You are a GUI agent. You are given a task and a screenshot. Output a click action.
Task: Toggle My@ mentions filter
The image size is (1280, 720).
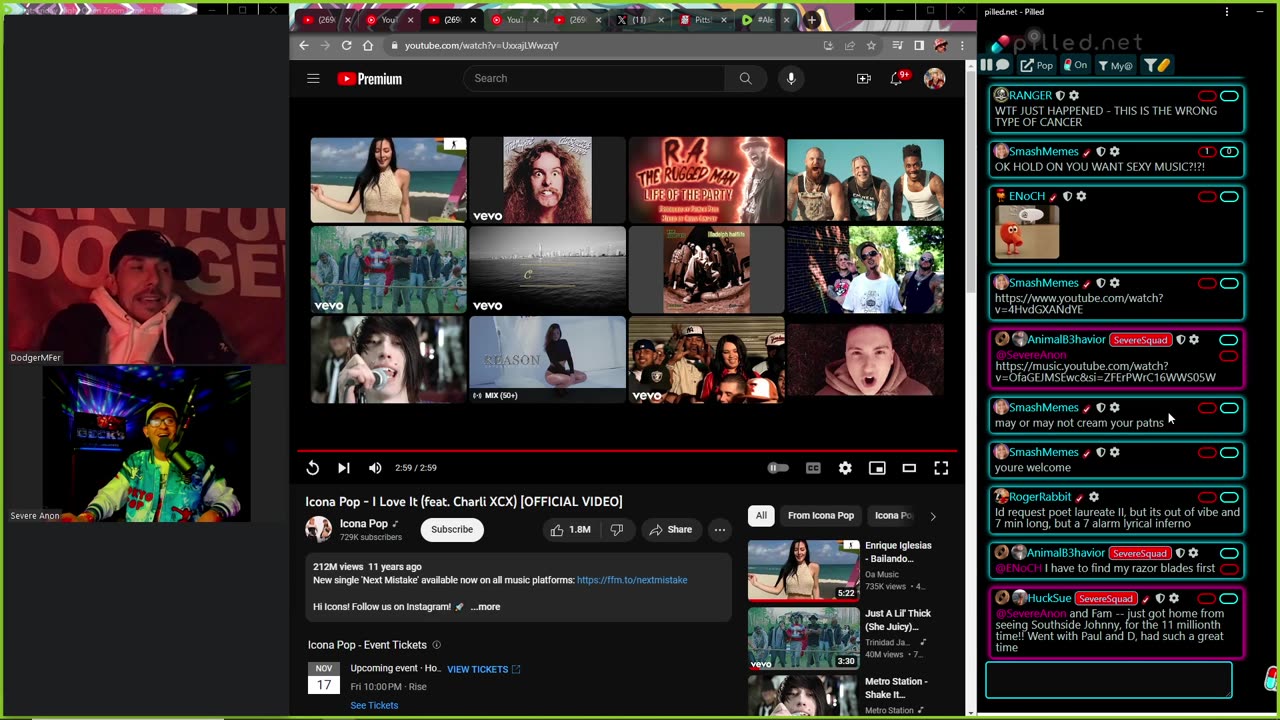click(x=1115, y=65)
